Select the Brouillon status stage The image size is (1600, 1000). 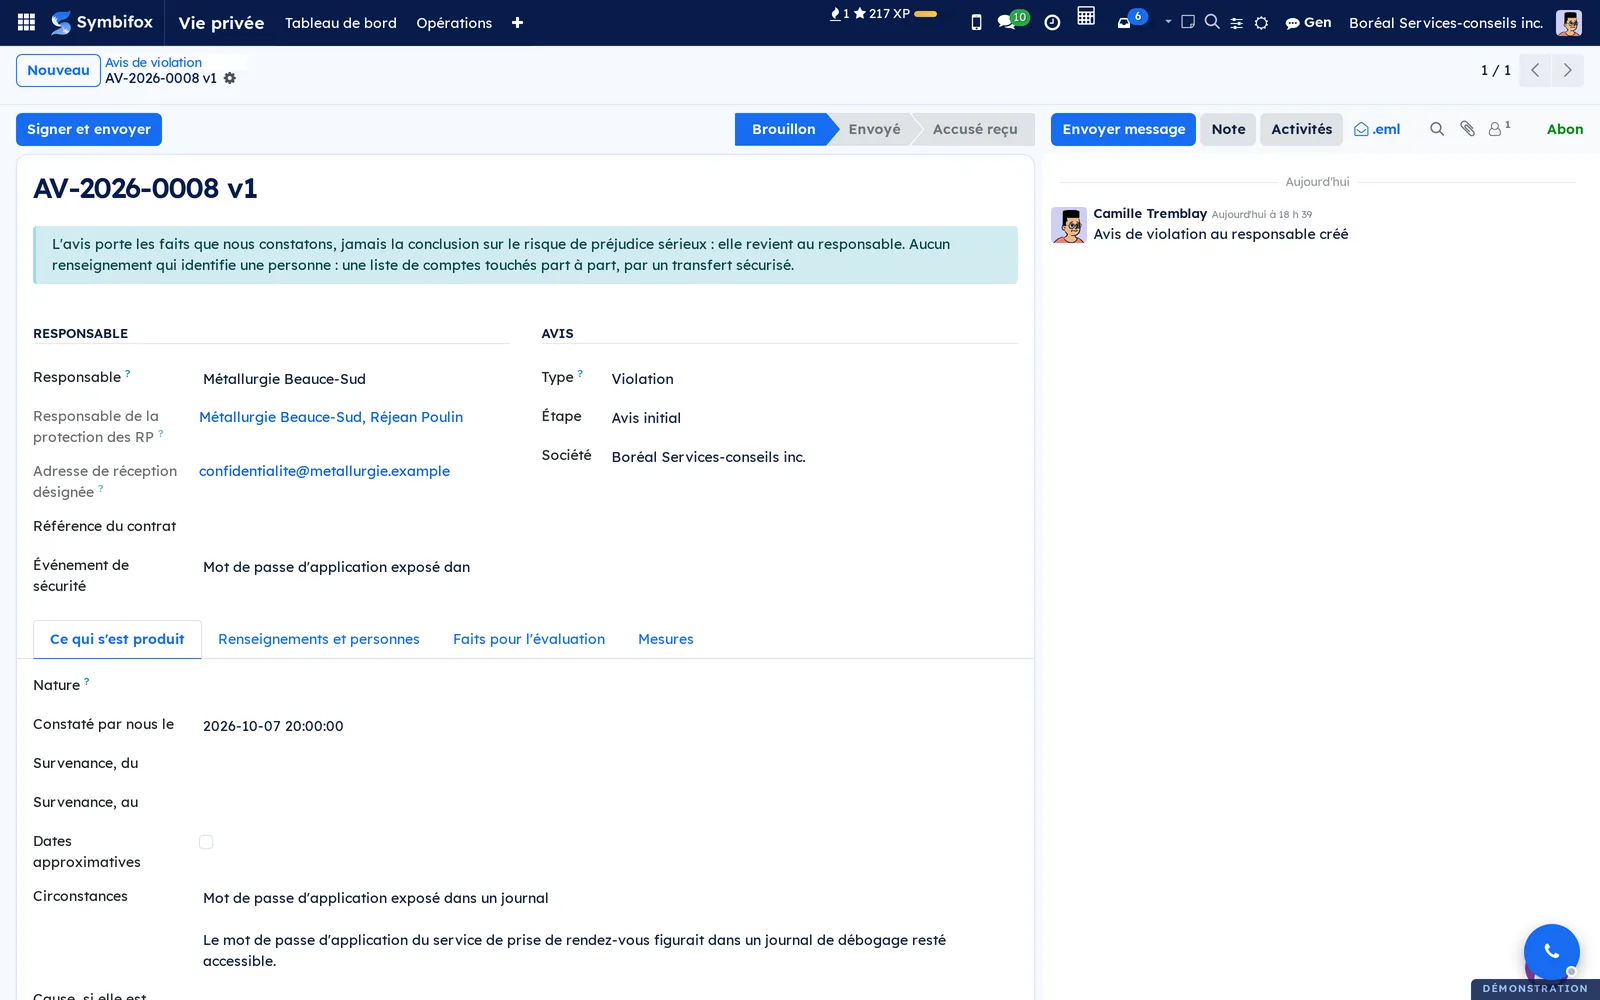(784, 129)
